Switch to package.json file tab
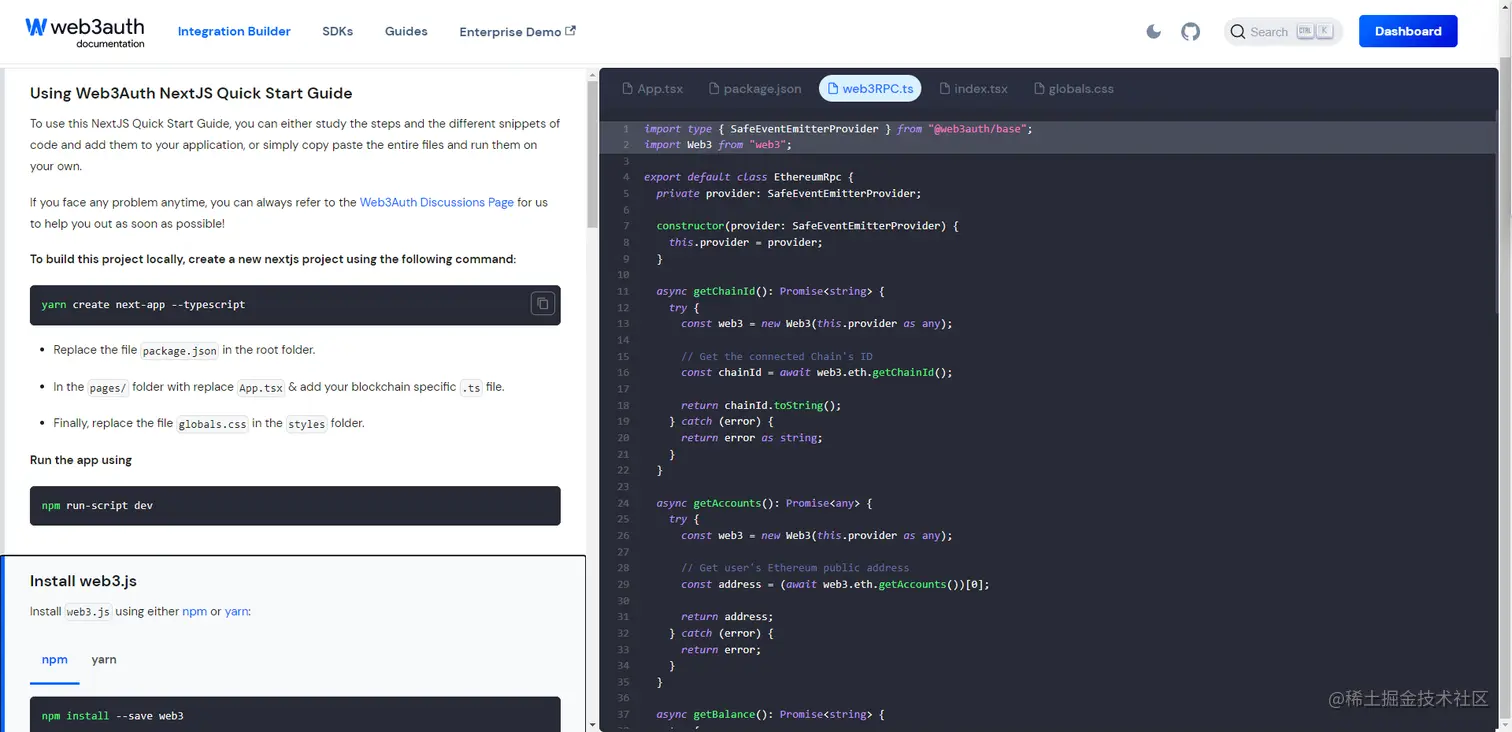Viewport: 1512px width, 732px height. click(x=755, y=88)
